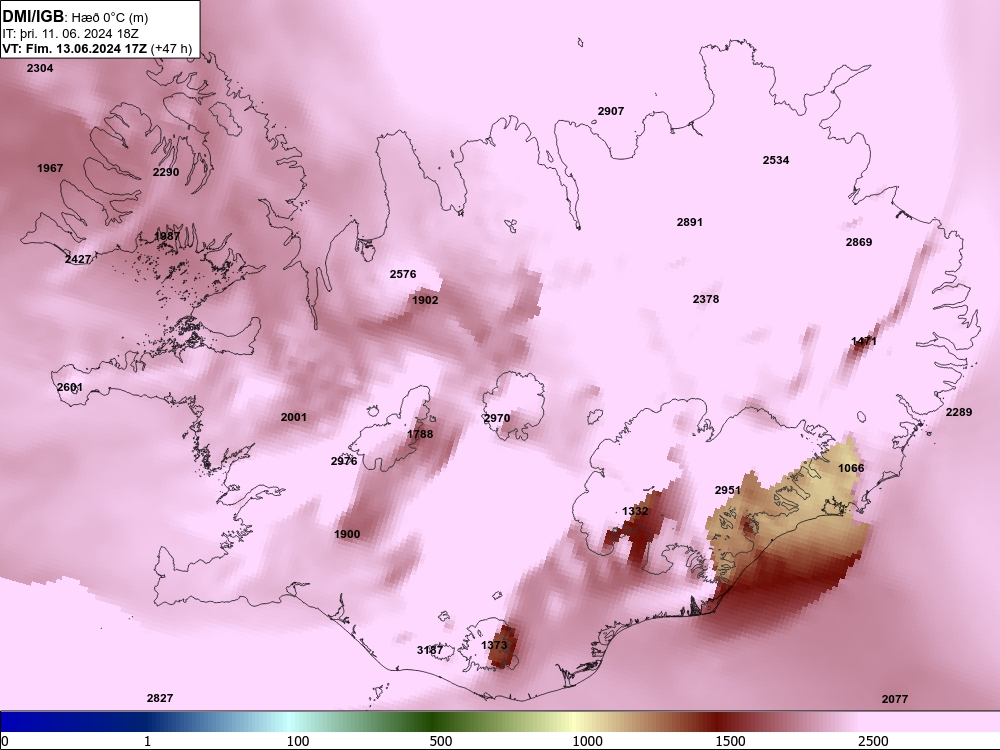Click the 1987 height value
1000x750 pixels.
click(167, 237)
